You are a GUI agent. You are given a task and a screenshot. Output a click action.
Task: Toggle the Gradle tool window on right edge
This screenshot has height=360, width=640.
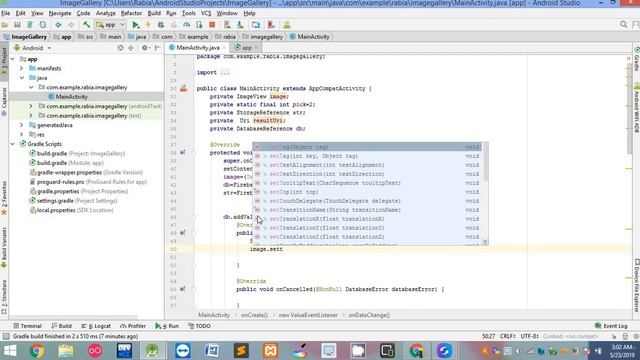pyautogui.click(x=636, y=59)
